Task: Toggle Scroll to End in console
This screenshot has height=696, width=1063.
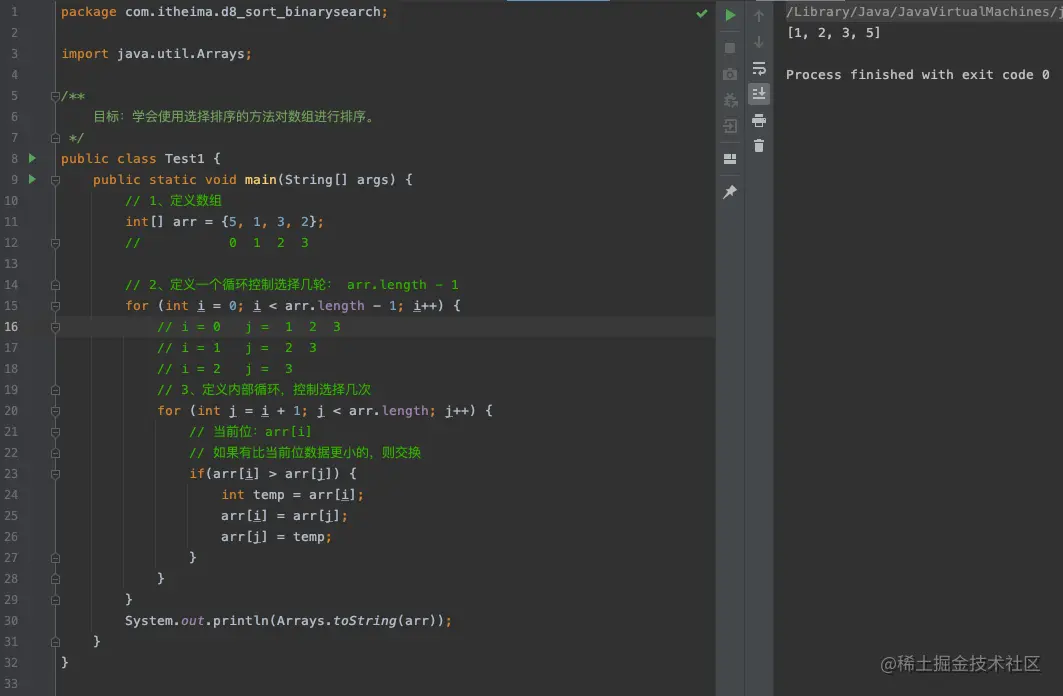Action: 759,94
